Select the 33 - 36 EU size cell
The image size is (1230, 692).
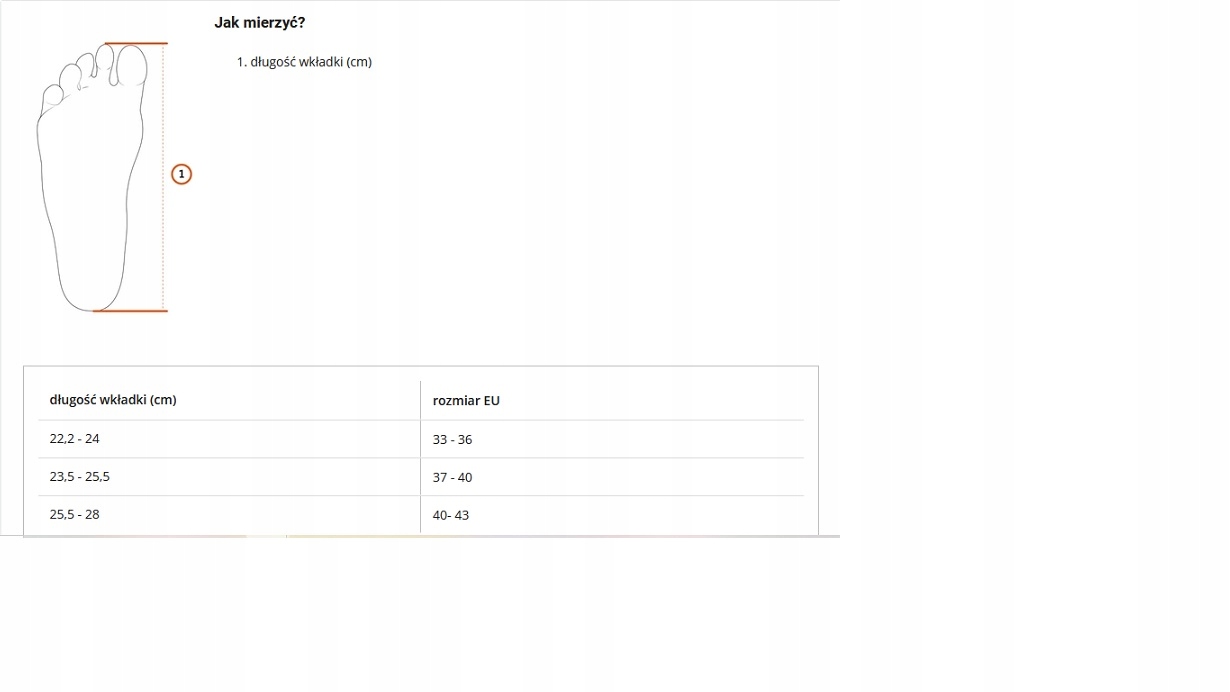(x=452, y=440)
